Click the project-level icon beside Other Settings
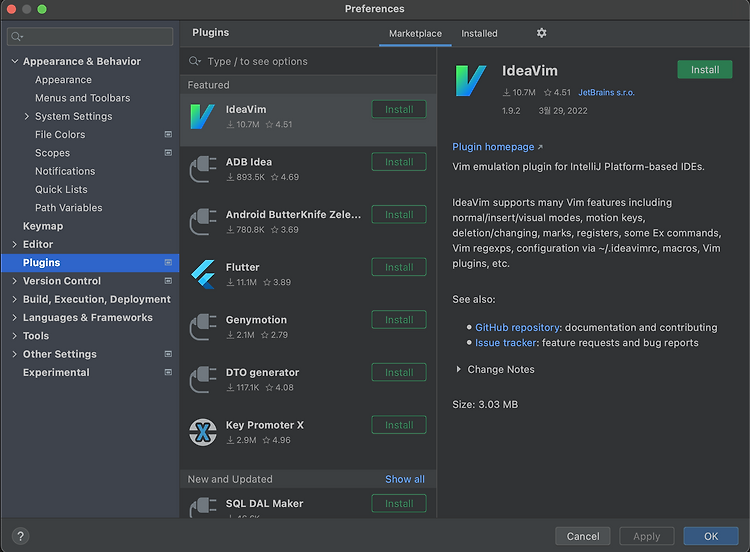Screen dimensions: 750x552 pyautogui.click(x=168, y=354)
